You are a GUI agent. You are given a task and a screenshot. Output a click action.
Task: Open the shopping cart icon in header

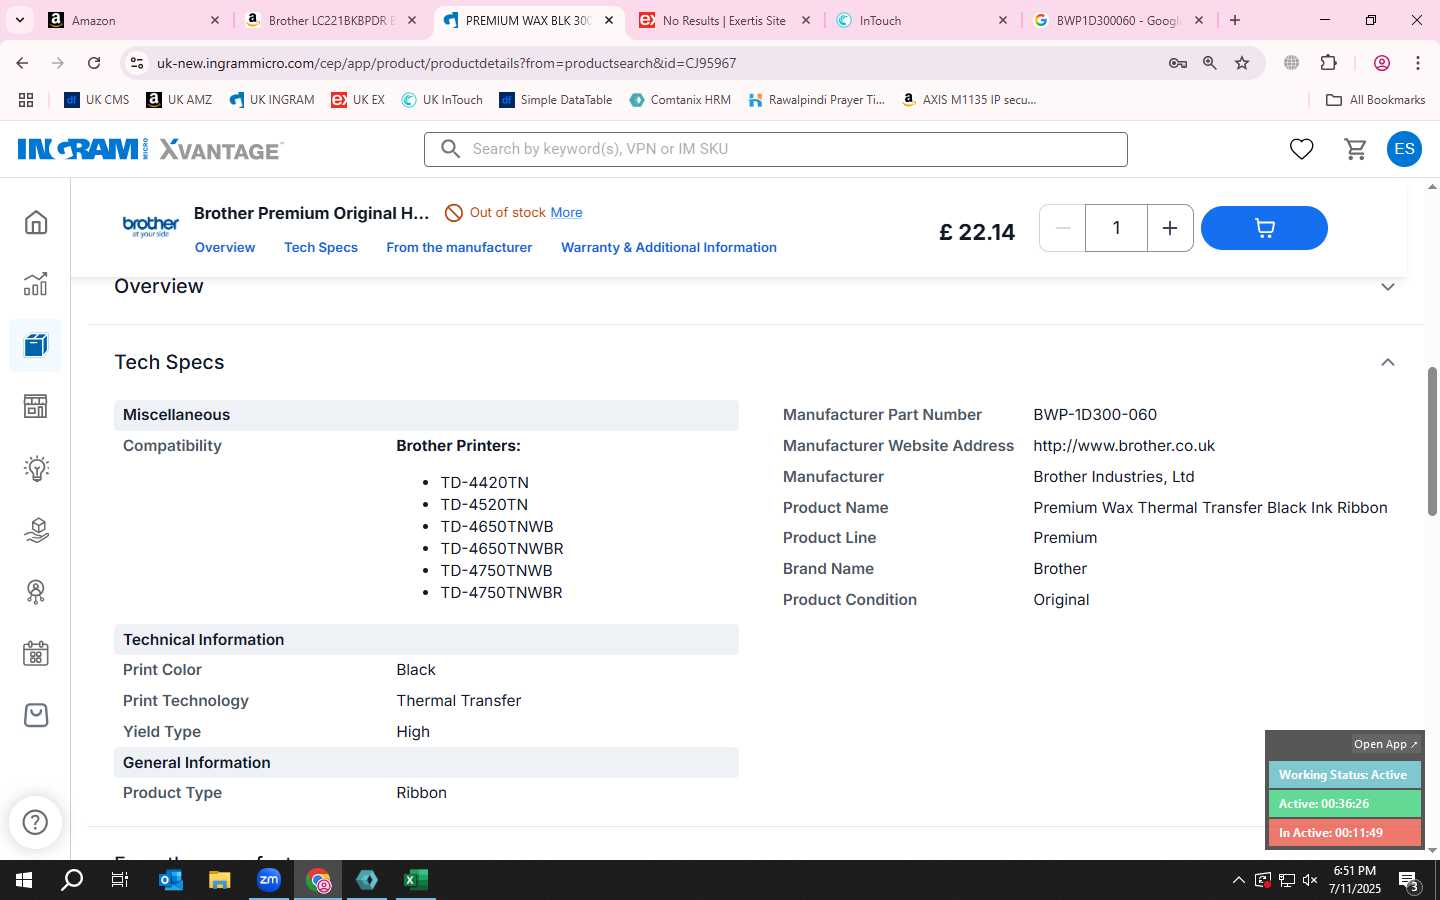[1355, 149]
